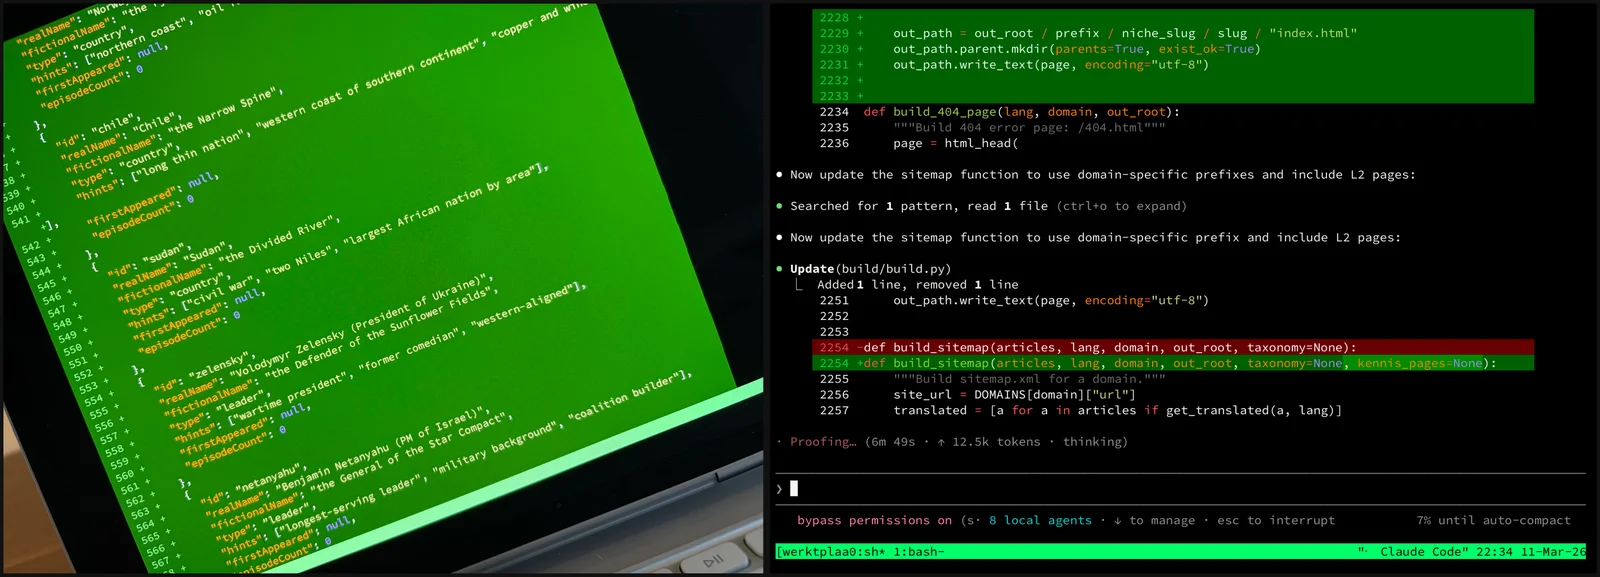Click the '8 local agents' status text
The width and height of the screenshot is (1600, 577).
[1040, 520]
